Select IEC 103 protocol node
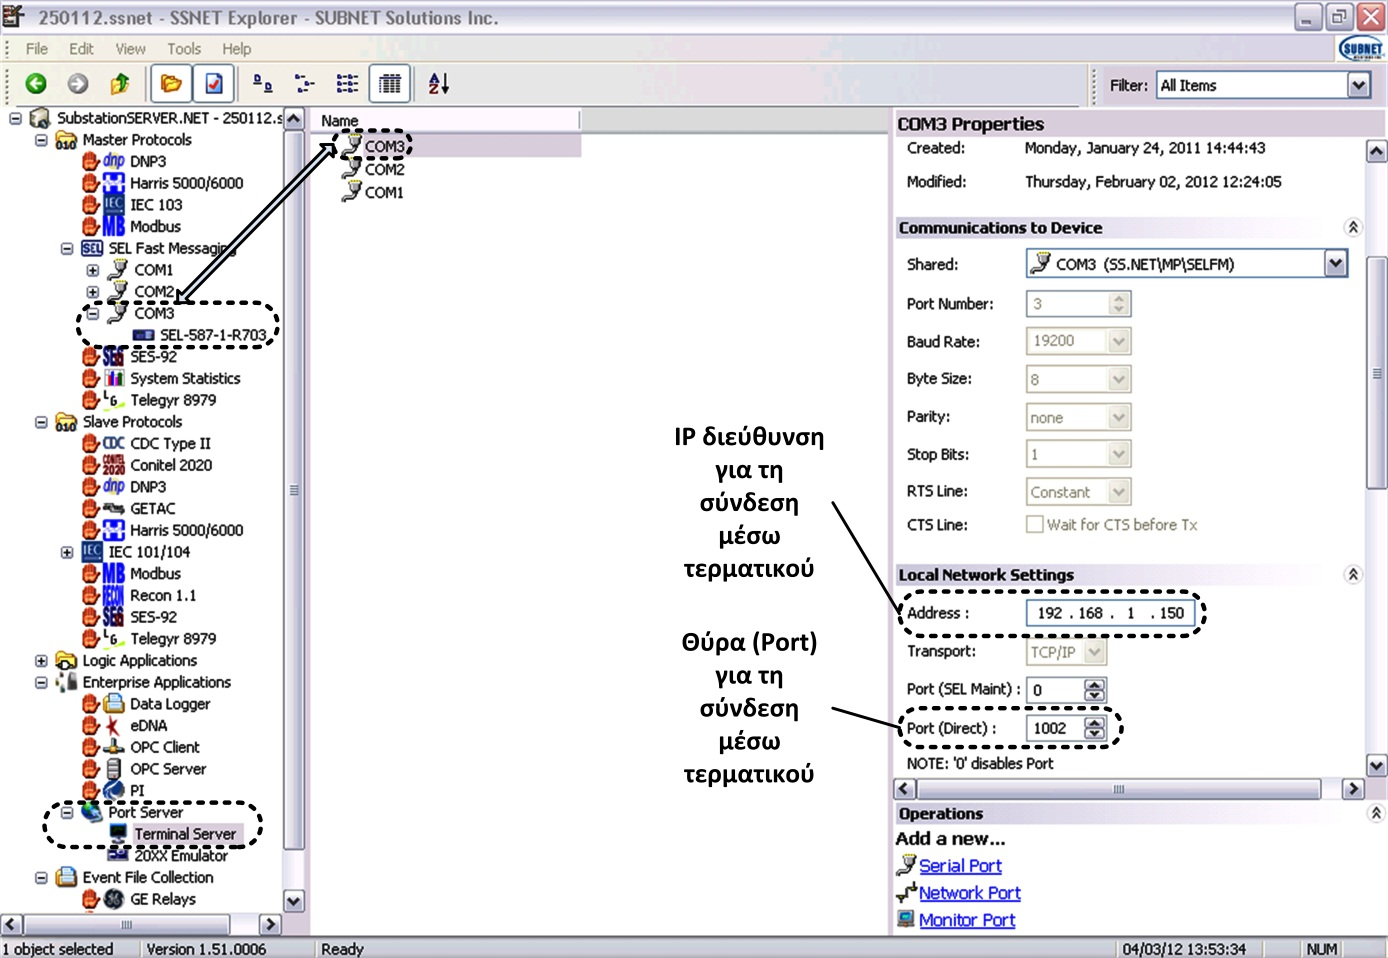1388x958 pixels. pos(156,204)
